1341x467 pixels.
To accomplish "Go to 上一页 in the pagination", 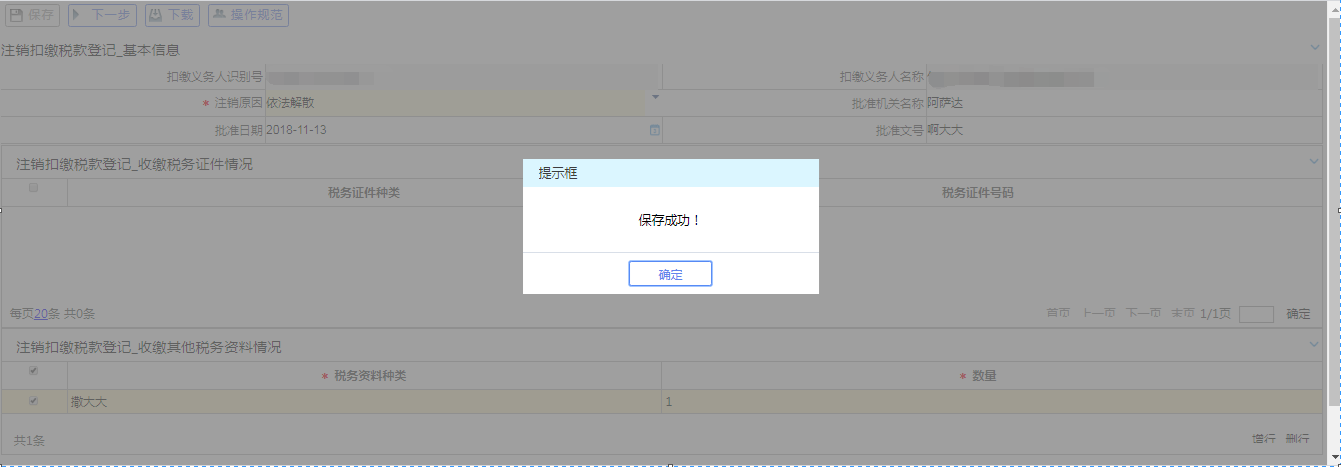I will (x=1099, y=313).
